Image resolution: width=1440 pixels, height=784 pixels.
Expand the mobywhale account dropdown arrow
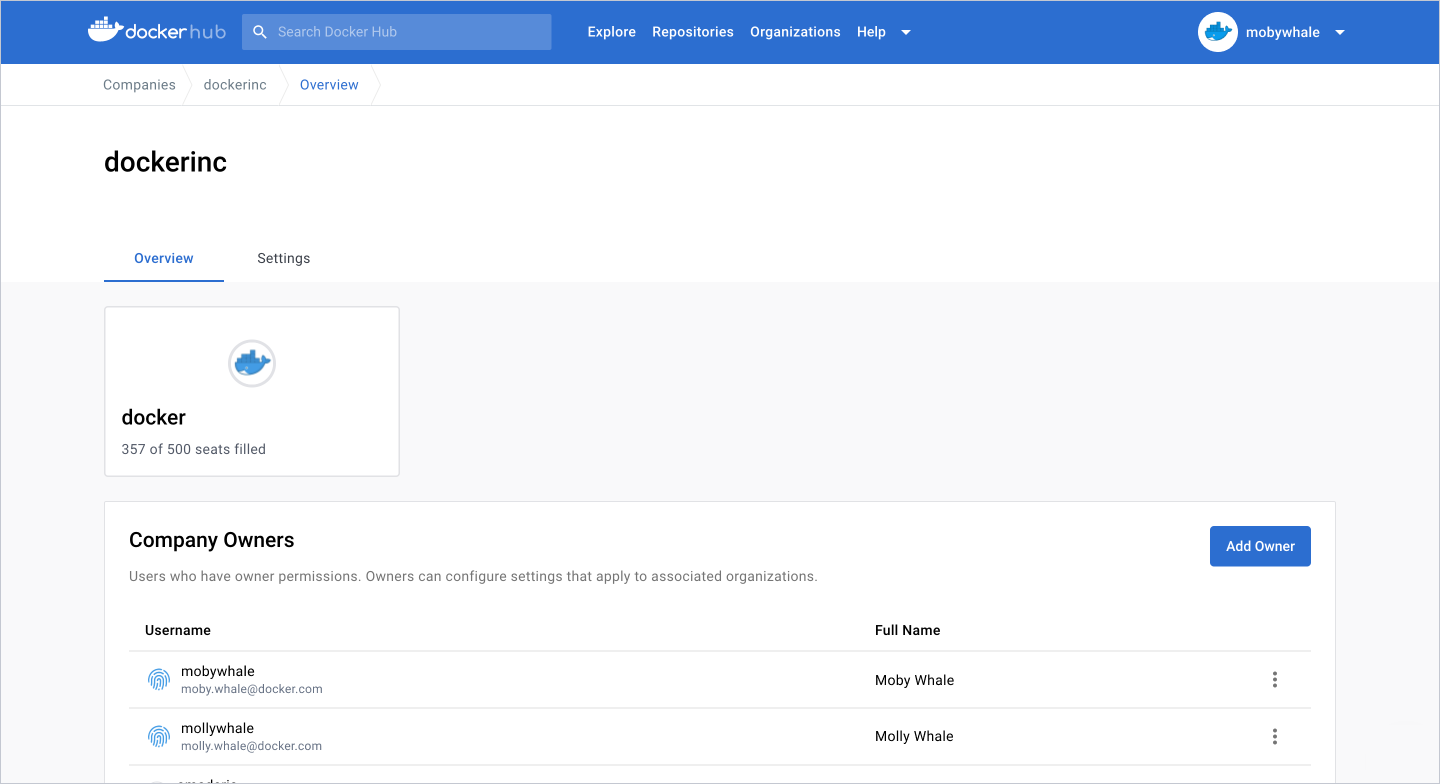click(1340, 32)
